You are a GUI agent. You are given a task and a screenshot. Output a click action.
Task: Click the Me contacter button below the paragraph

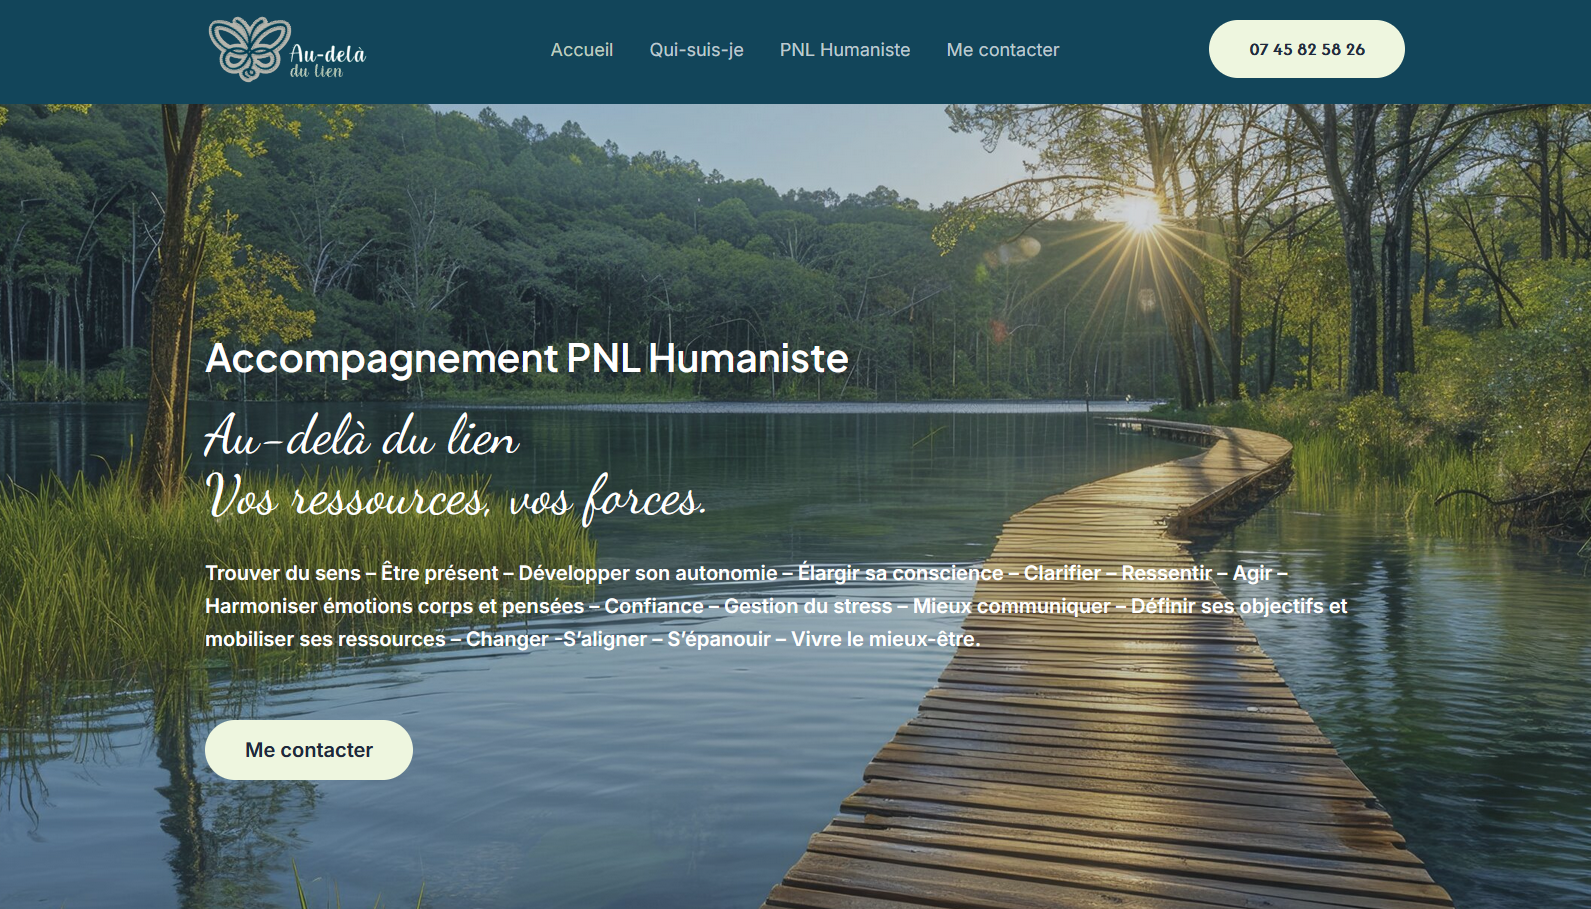point(309,750)
